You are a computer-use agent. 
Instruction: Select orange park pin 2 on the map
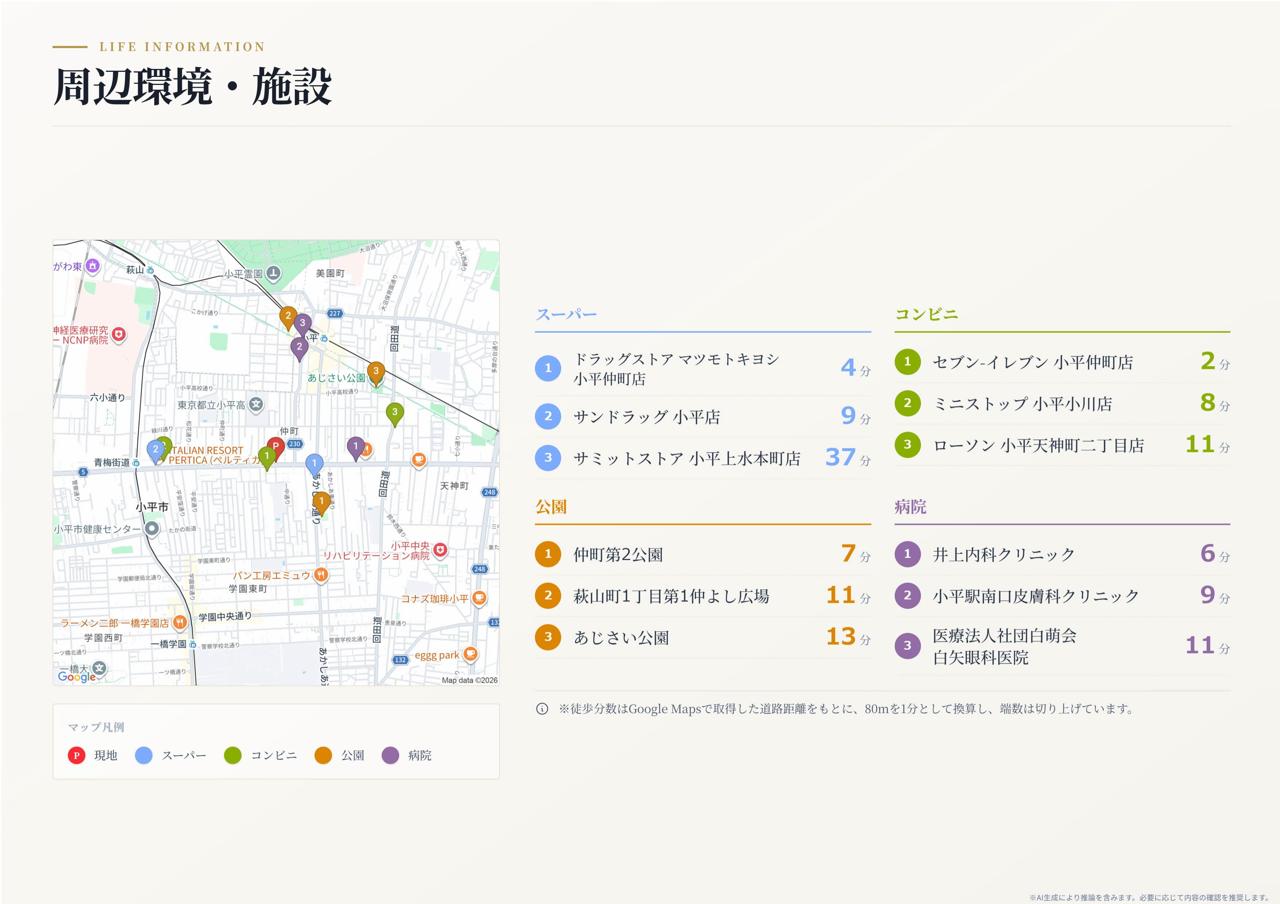(288, 318)
